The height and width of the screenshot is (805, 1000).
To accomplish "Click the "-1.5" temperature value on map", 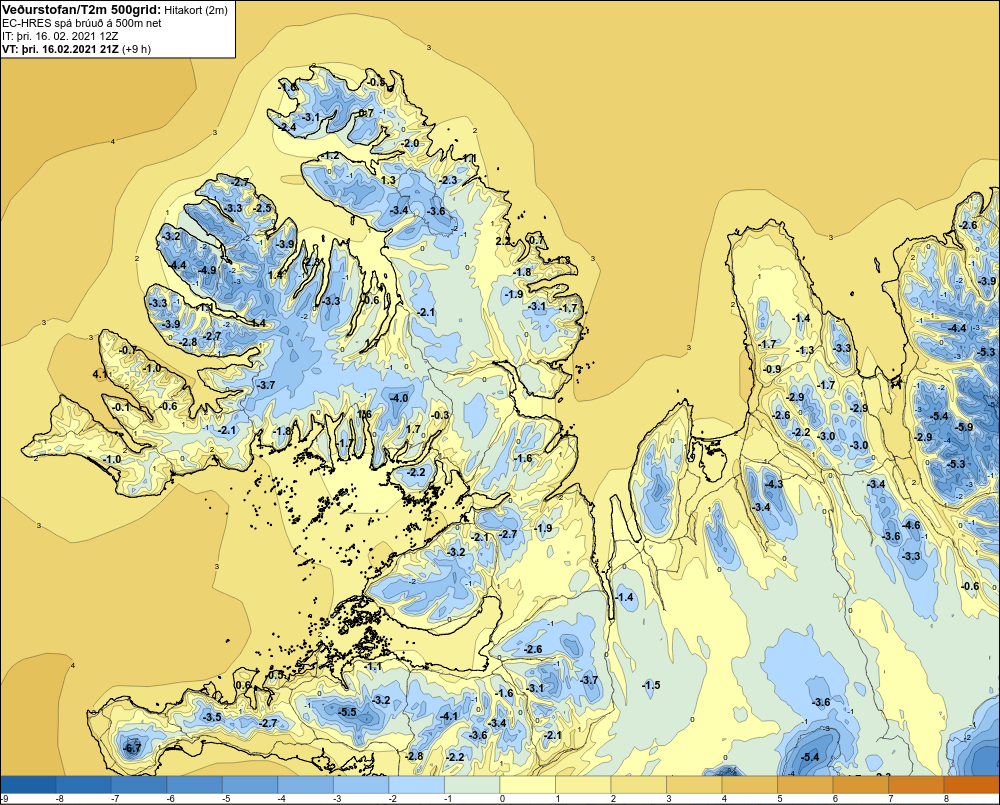I will click(x=651, y=685).
